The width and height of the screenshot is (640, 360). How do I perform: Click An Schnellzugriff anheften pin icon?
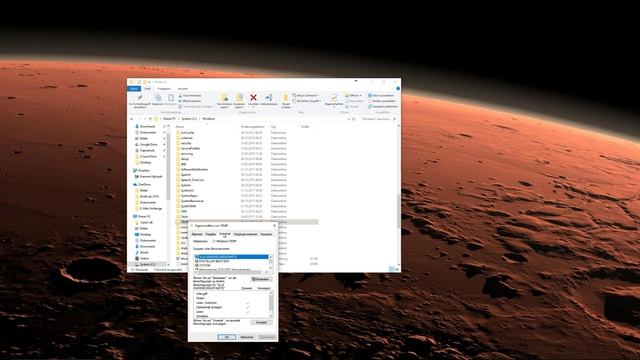click(140, 98)
